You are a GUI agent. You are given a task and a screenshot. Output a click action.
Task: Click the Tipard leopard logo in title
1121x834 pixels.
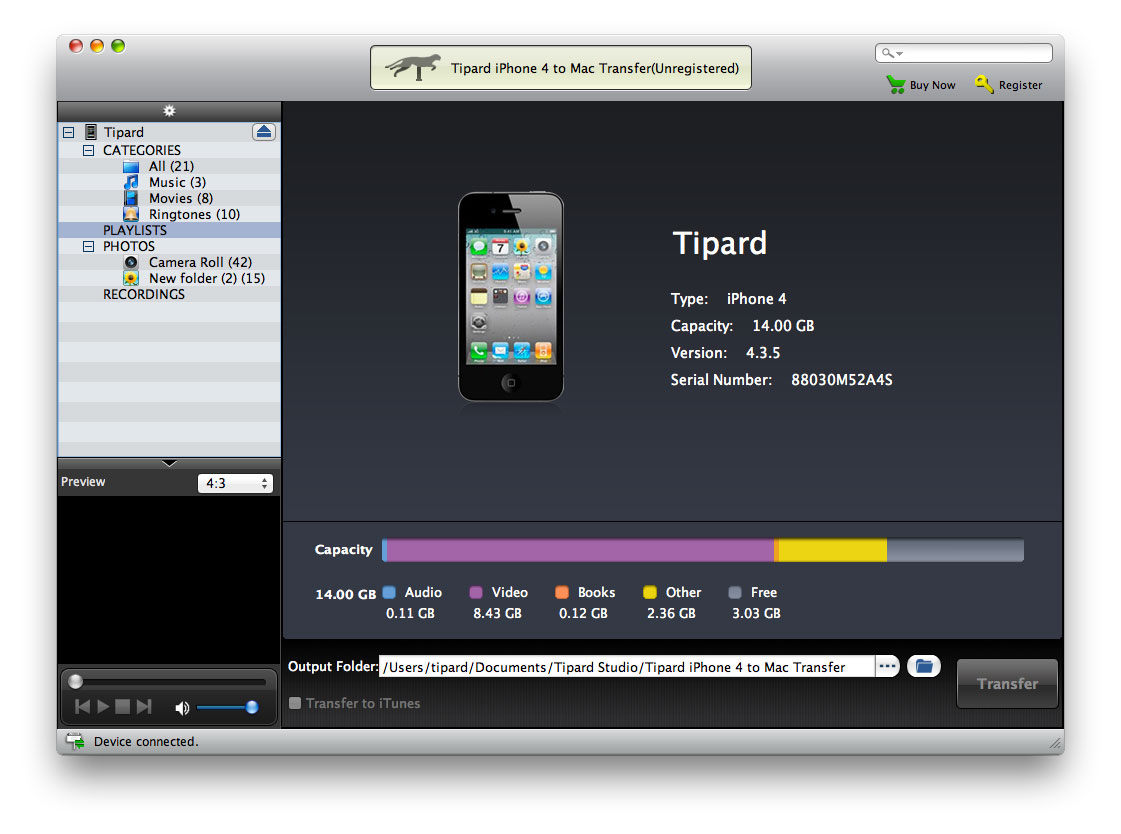tap(413, 68)
